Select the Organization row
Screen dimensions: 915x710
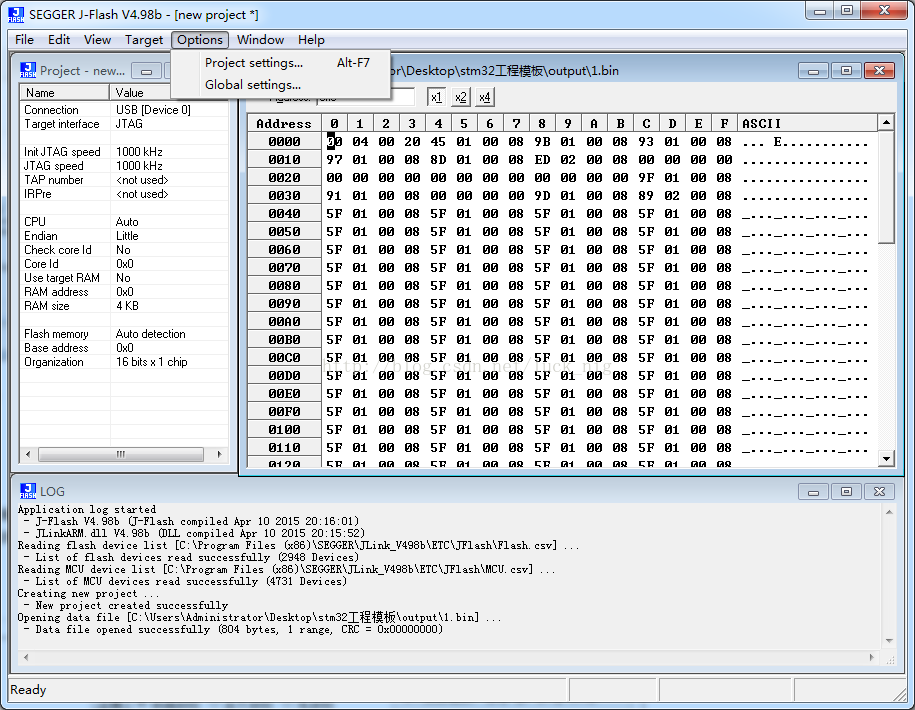pyautogui.click(x=124, y=362)
